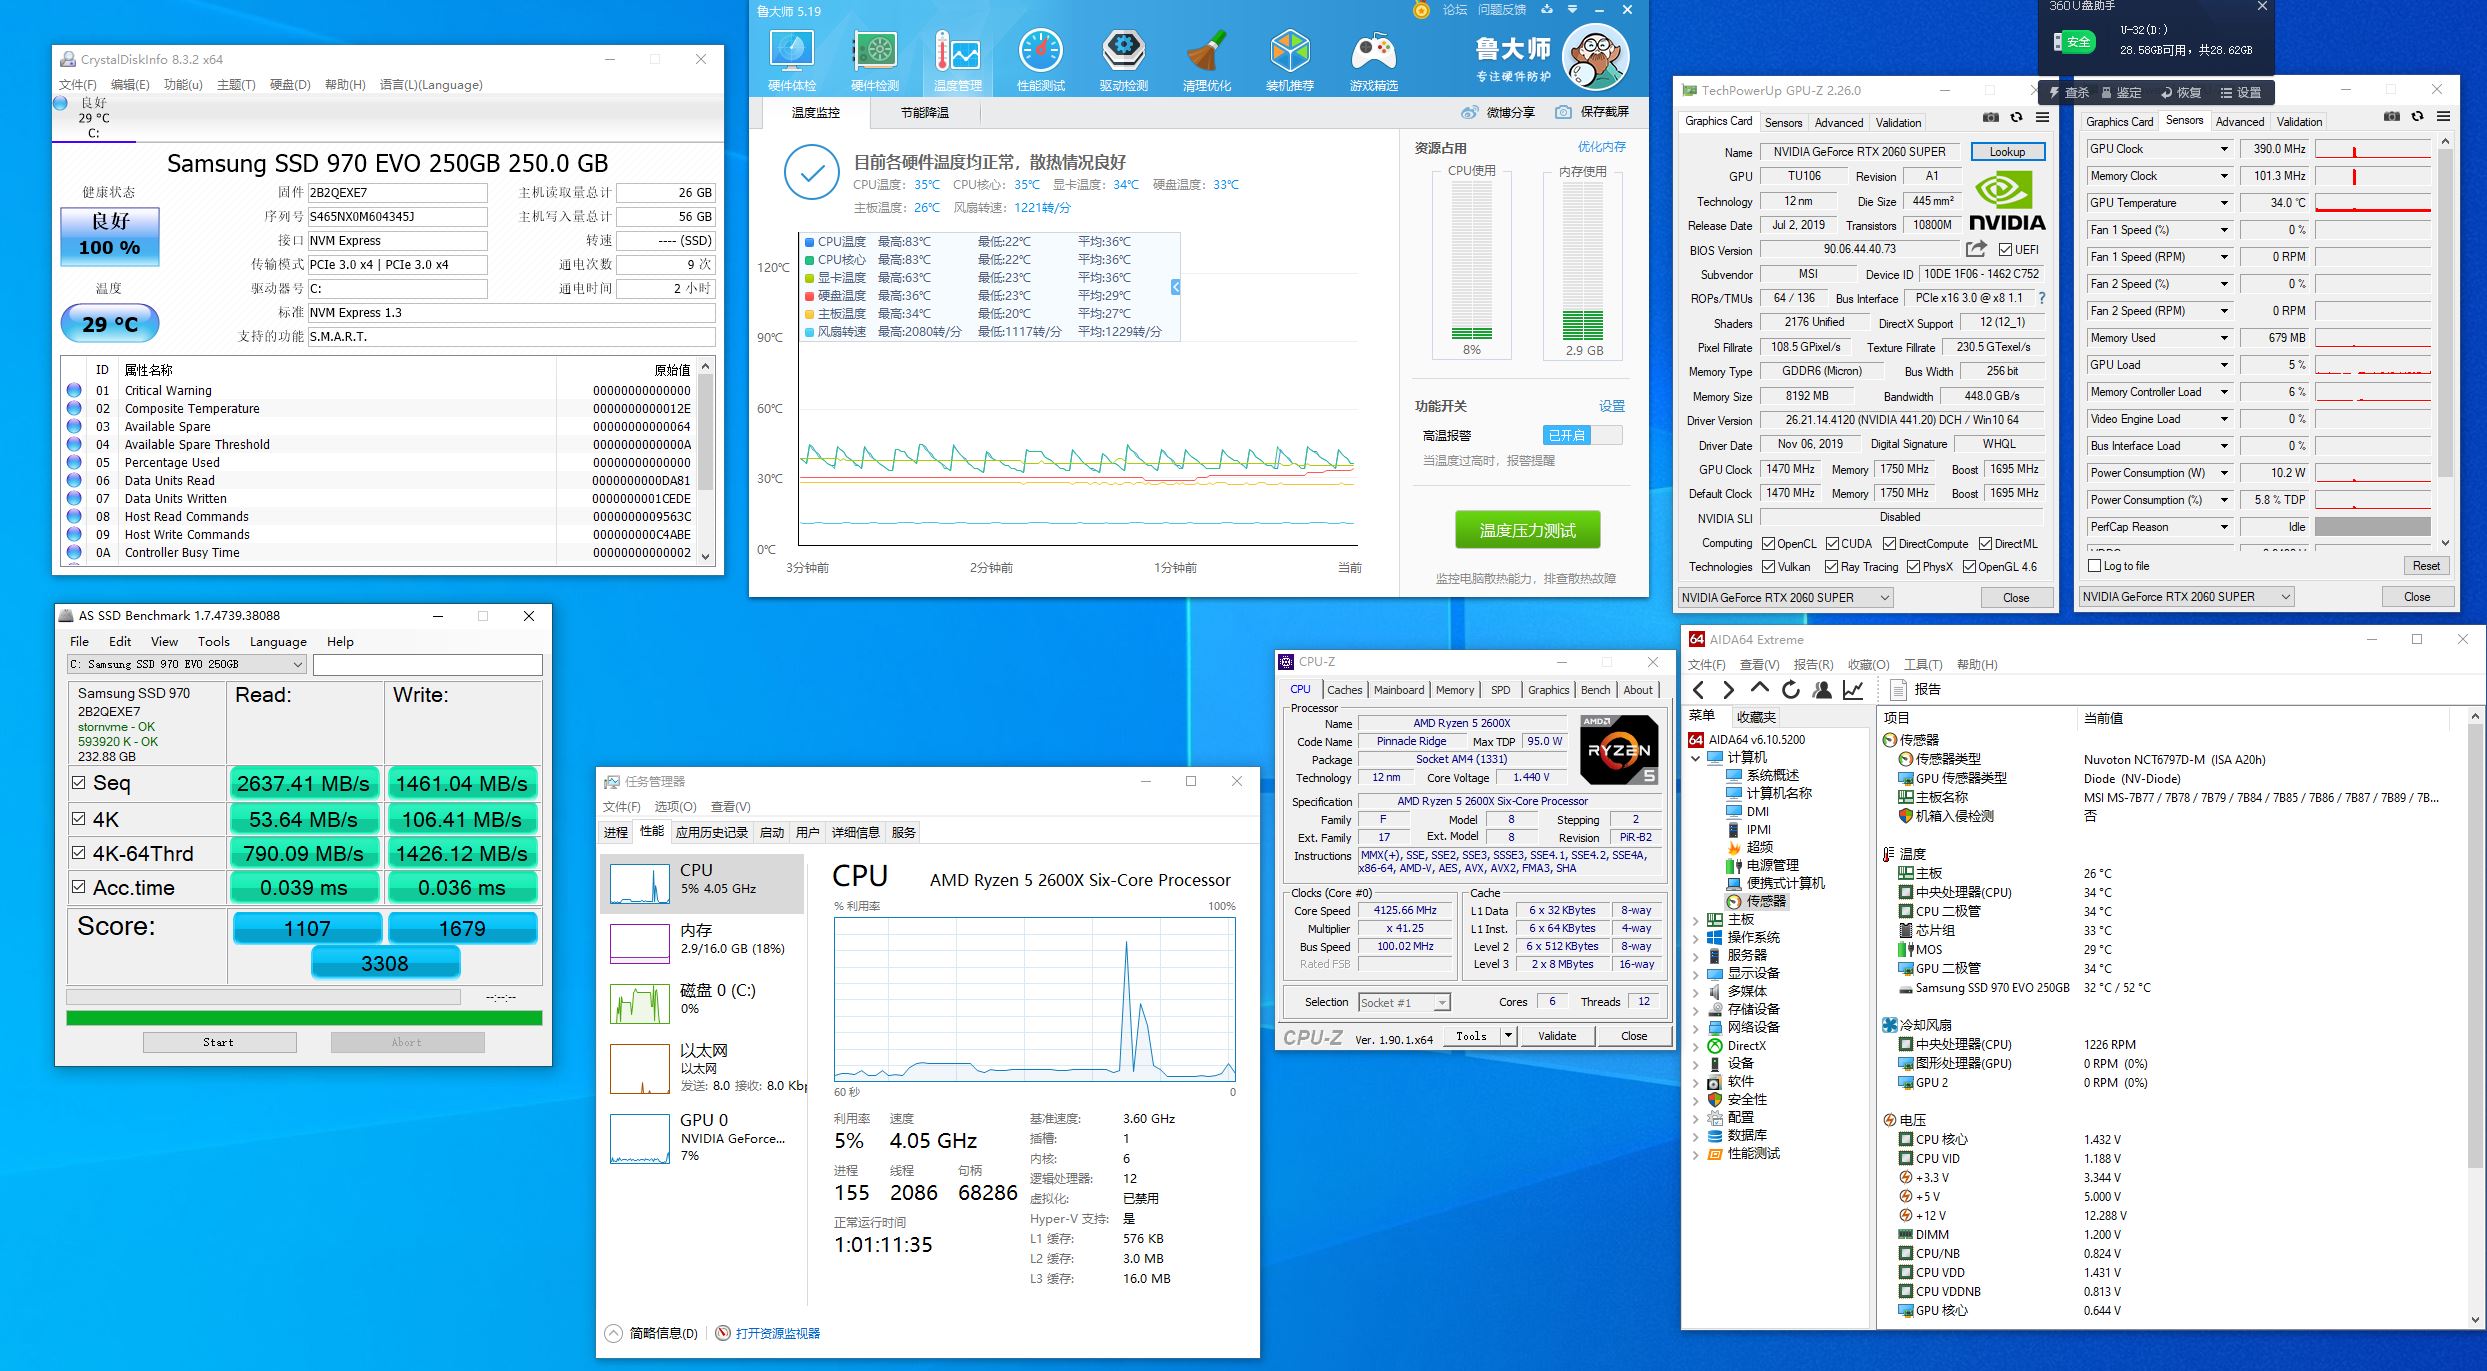The height and width of the screenshot is (1371, 2487).
Task: Enable Log to file in GPU-Z Sensors
Action: [2095, 565]
